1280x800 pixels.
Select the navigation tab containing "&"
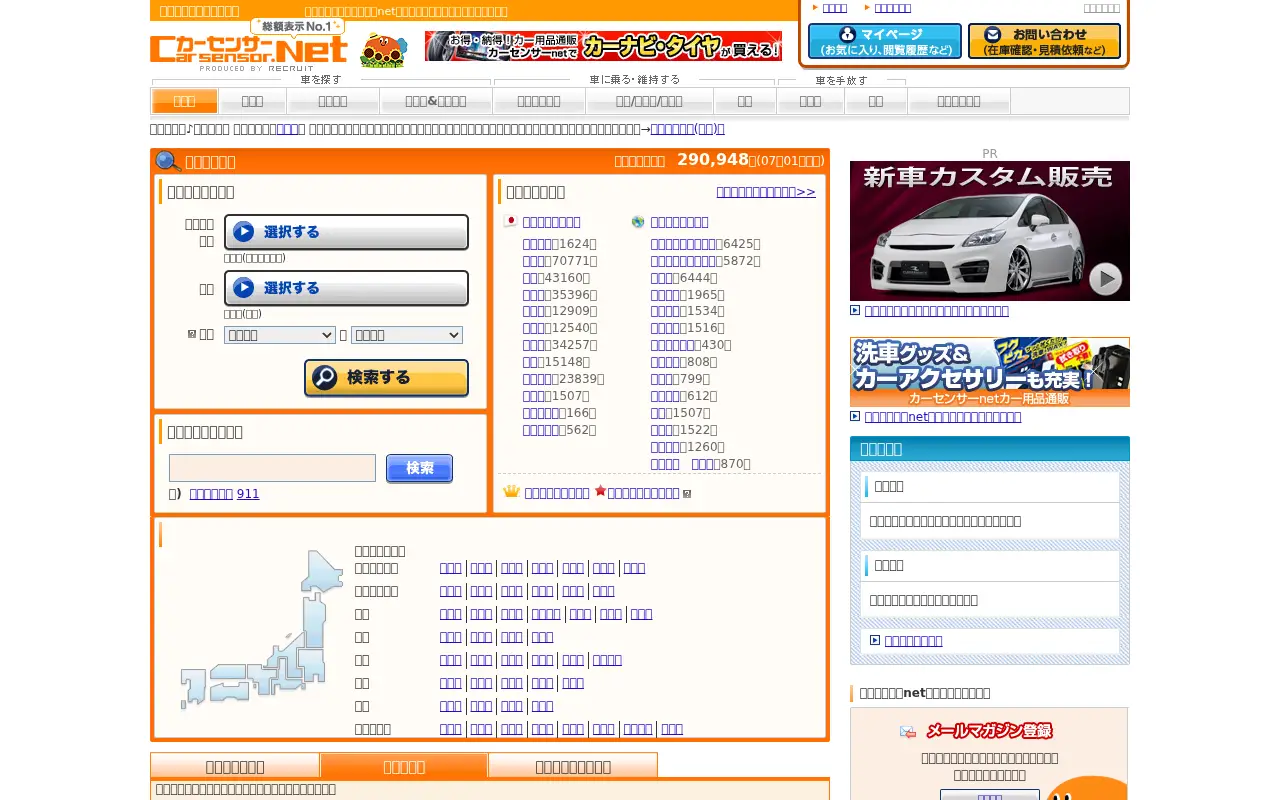coord(436,101)
